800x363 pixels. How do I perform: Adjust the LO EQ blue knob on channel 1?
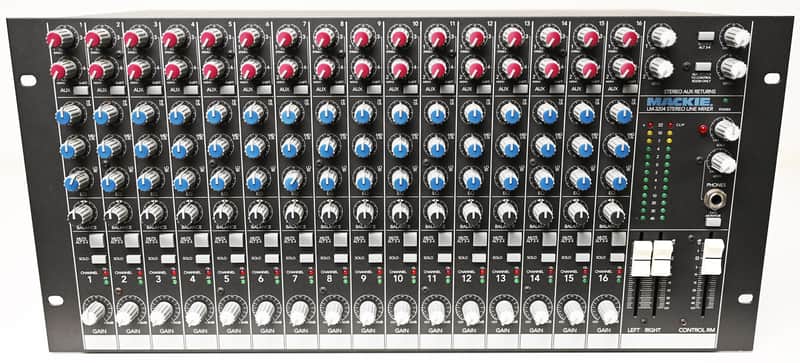point(77,180)
